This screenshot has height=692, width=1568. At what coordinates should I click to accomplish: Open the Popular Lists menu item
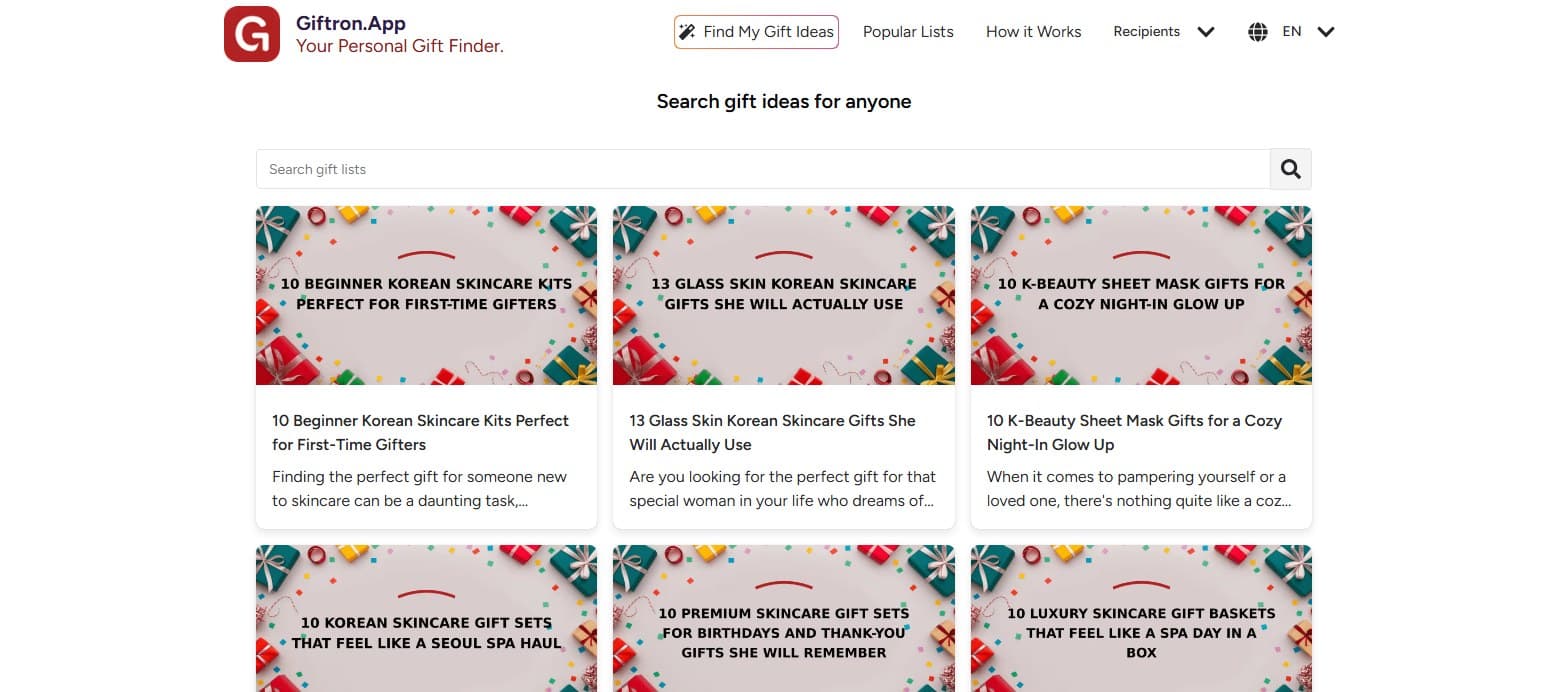(908, 32)
